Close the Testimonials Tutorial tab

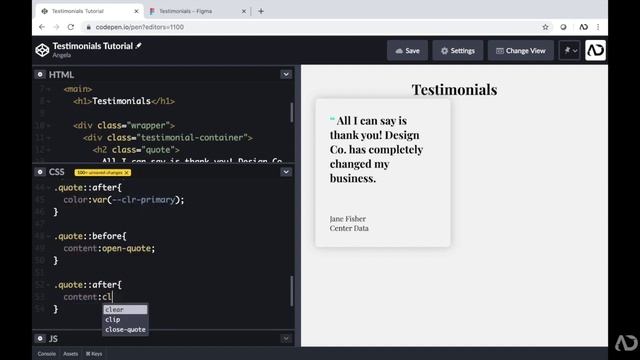point(136,11)
